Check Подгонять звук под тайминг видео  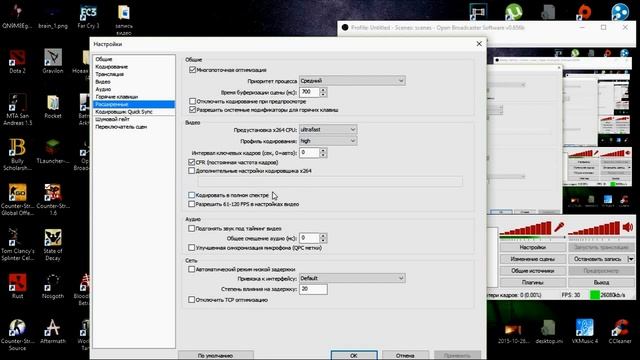click(191, 229)
